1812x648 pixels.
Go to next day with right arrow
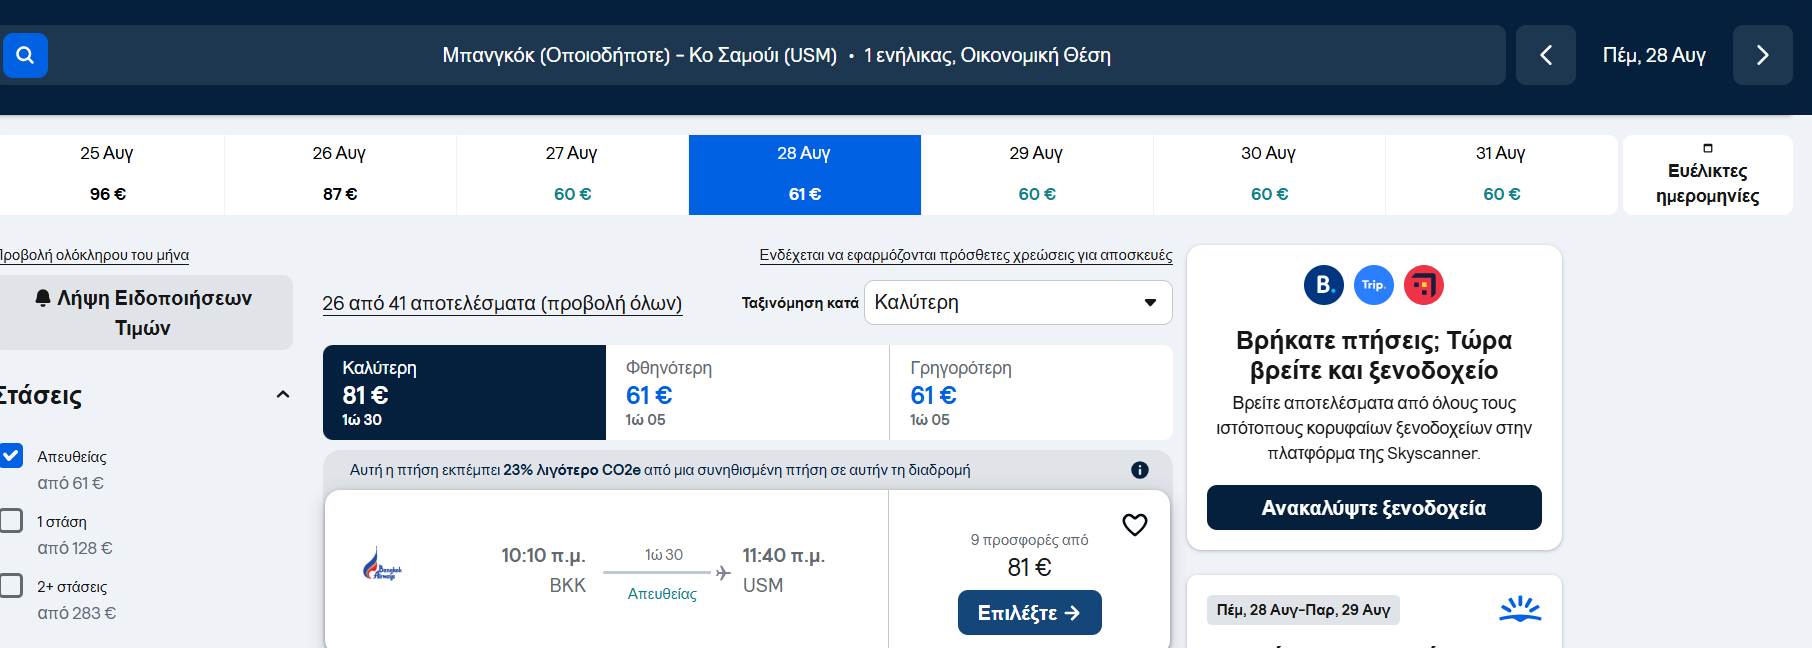[1762, 55]
